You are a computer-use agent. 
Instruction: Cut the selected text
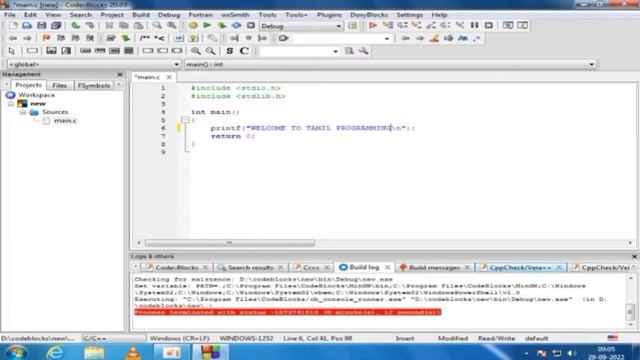click(109, 26)
